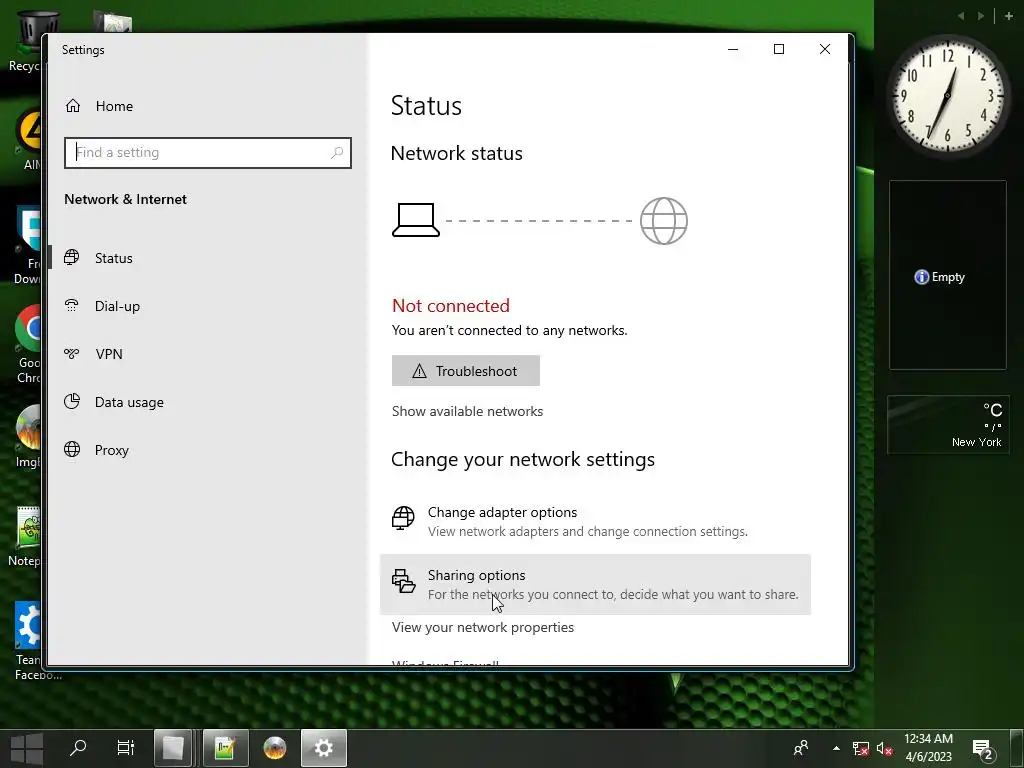Open the Windows Start menu
Viewport: 1024px width, 768px height.
coord(27,748)
